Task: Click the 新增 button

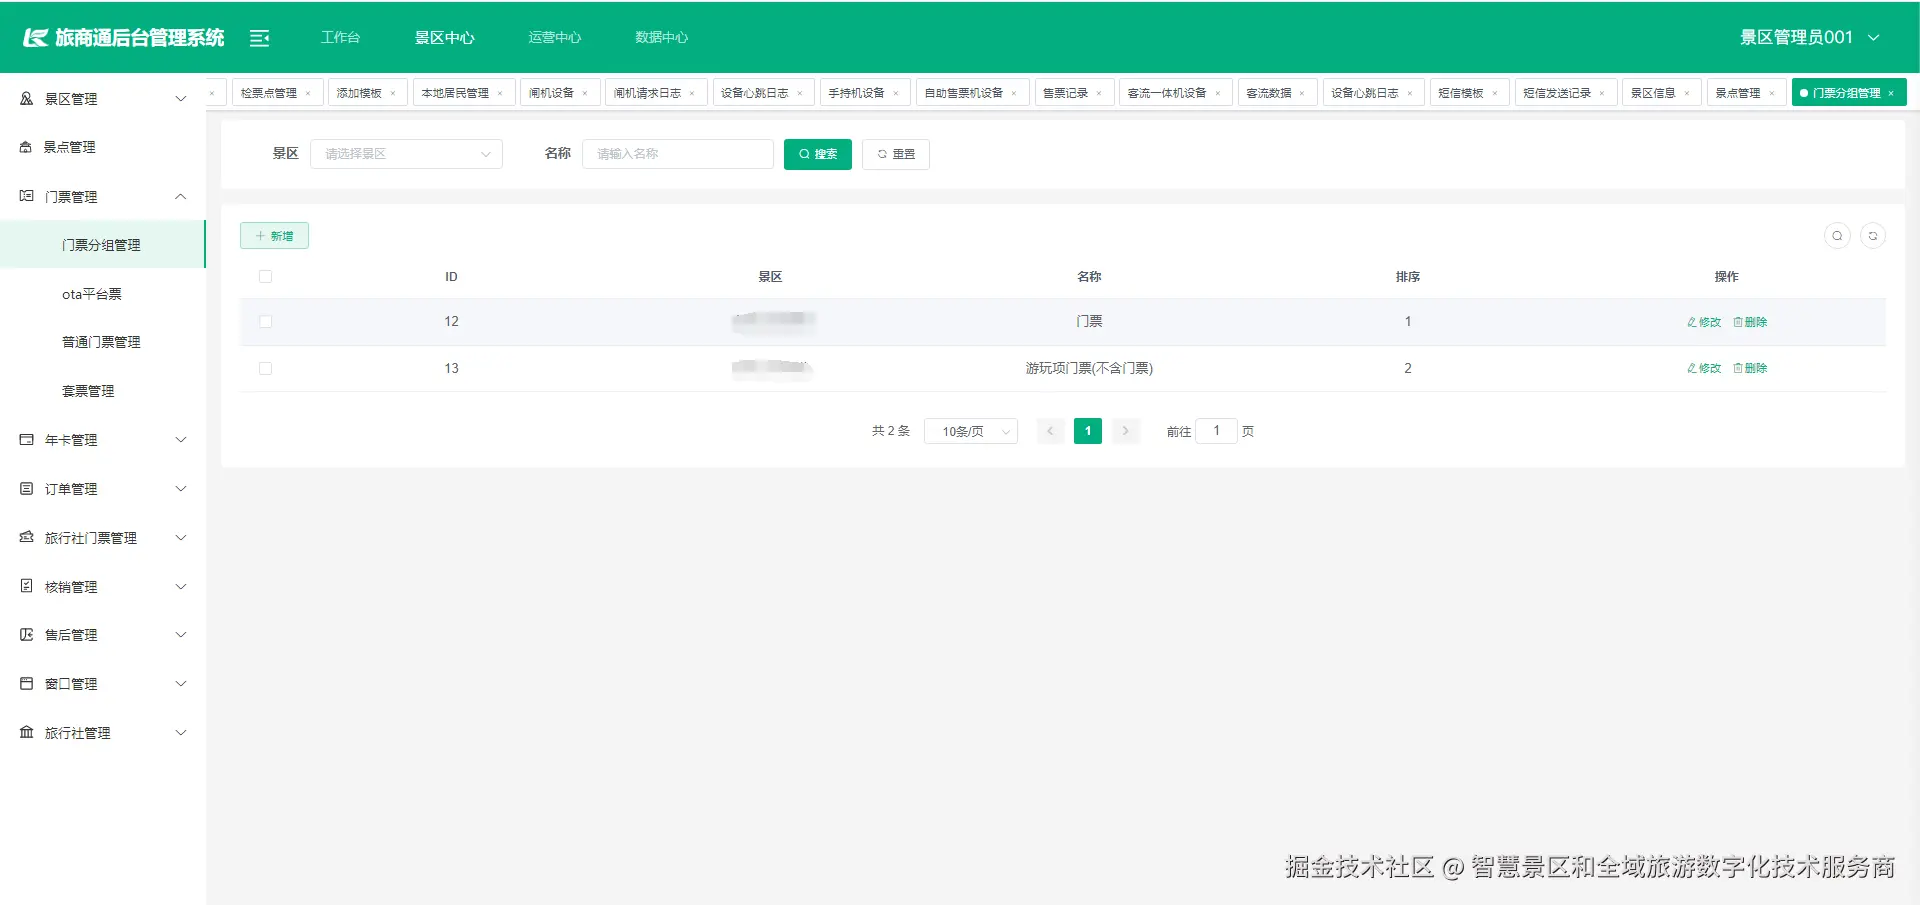Action: coord(274,235)
